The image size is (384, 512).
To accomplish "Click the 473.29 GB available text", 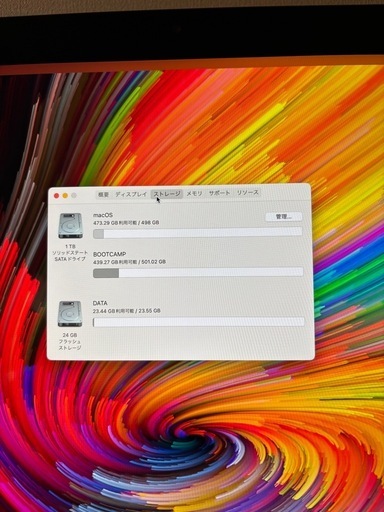I will [126, 222].
